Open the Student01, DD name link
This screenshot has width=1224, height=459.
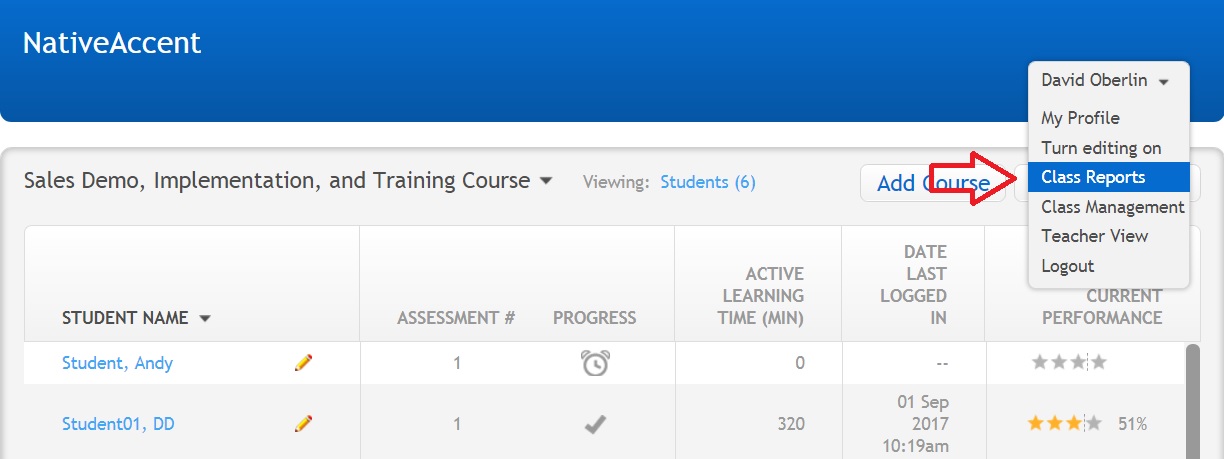pos(118,424)
